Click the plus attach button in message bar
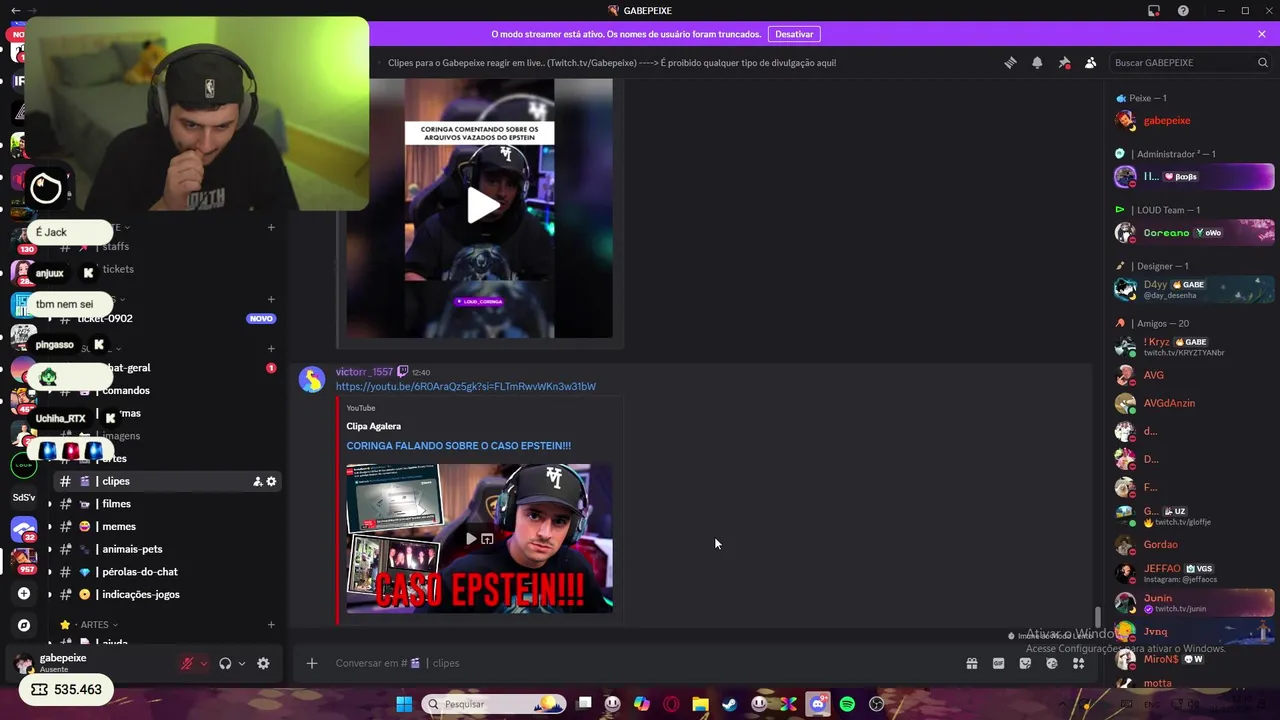 click(312, 663)
